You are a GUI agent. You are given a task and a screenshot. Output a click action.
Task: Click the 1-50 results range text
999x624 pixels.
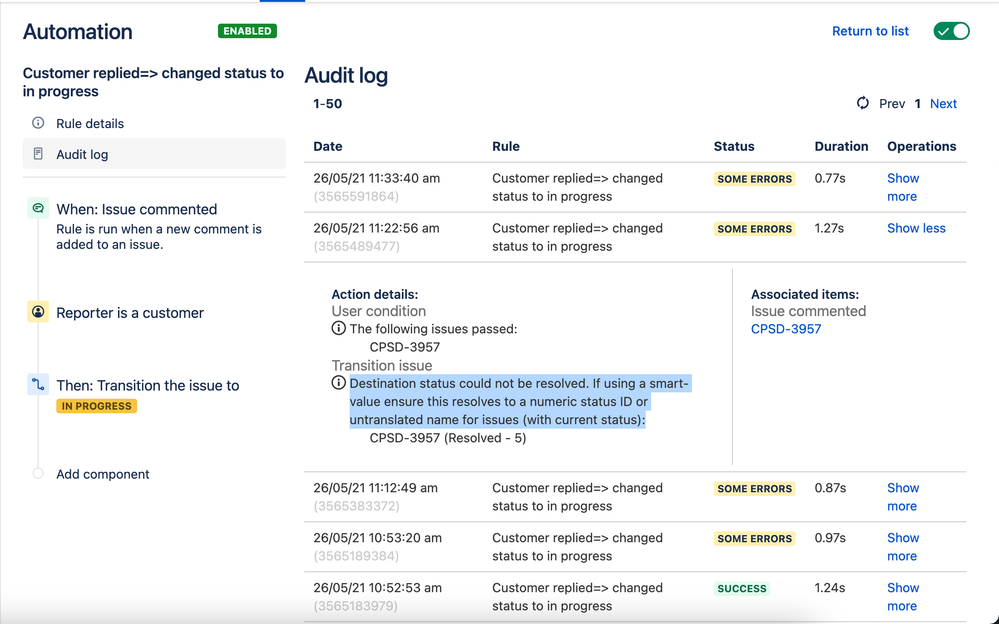(x=327, y=104)
